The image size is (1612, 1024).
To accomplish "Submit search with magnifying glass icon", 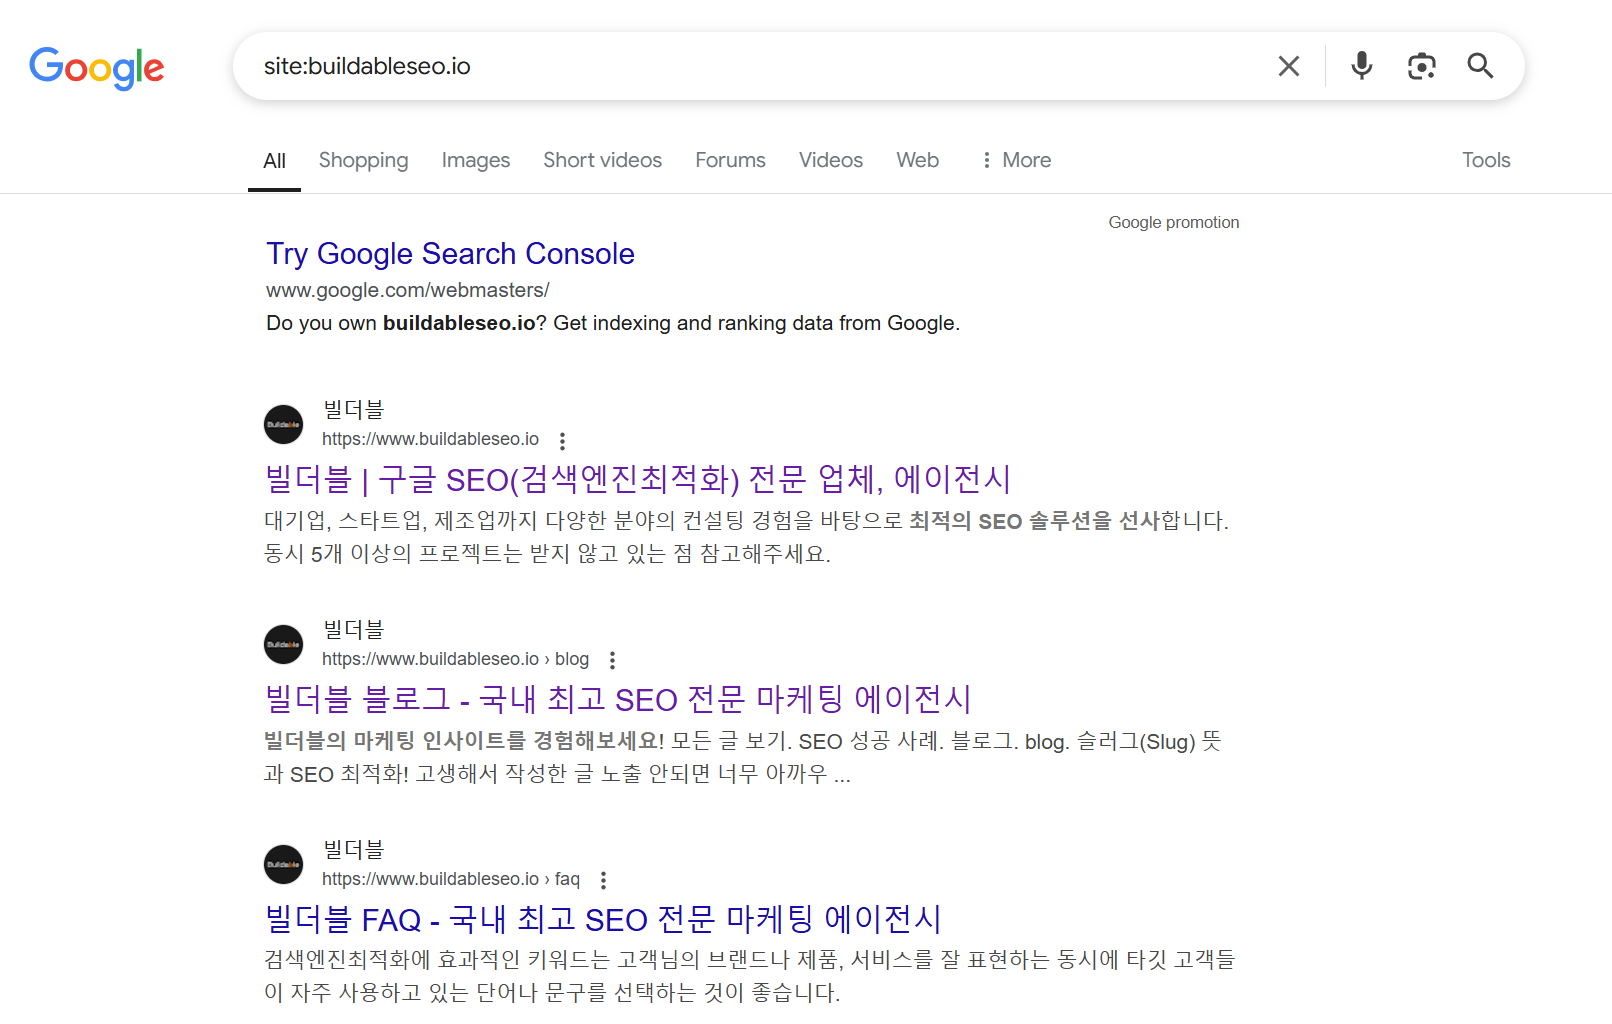I will (x=1480, y=66).
